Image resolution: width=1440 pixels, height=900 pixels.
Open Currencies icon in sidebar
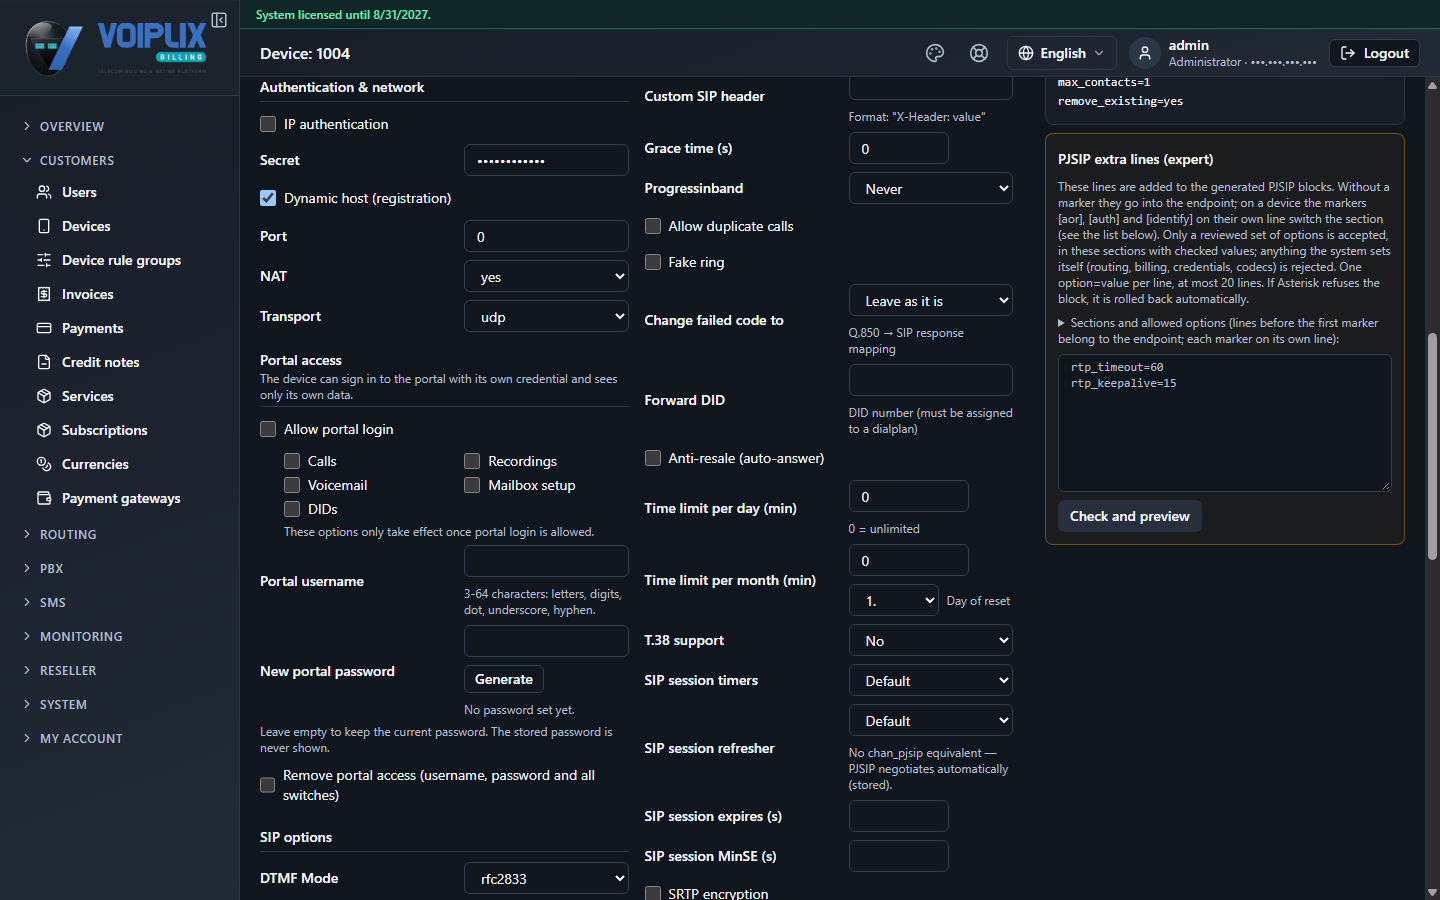(x=44, y=464)
